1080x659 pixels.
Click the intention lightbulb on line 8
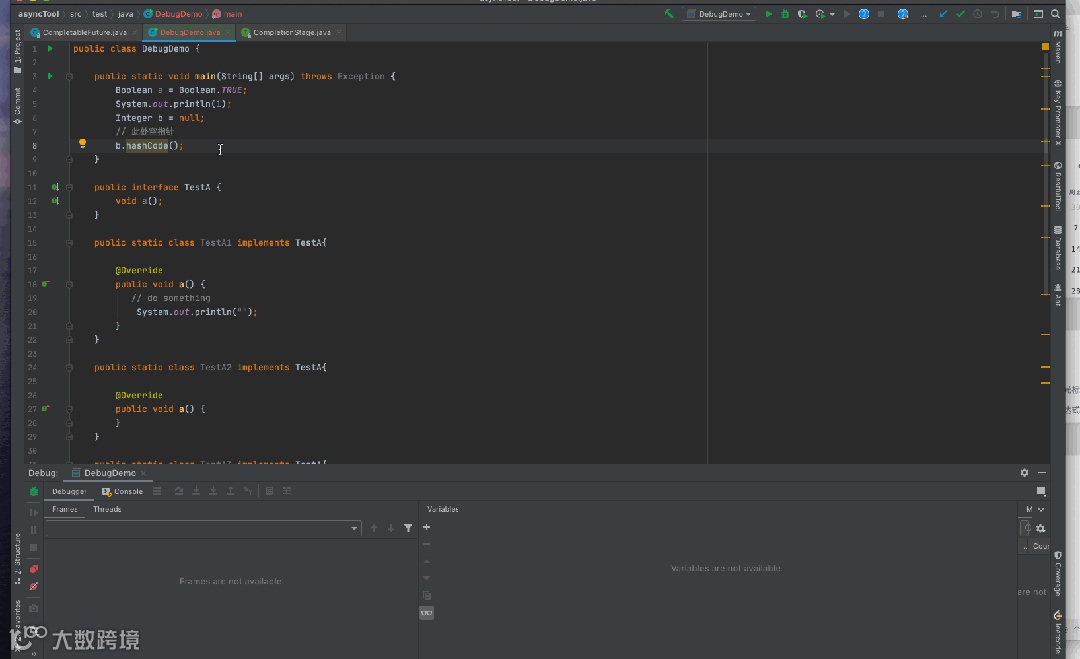pos(83,144)
